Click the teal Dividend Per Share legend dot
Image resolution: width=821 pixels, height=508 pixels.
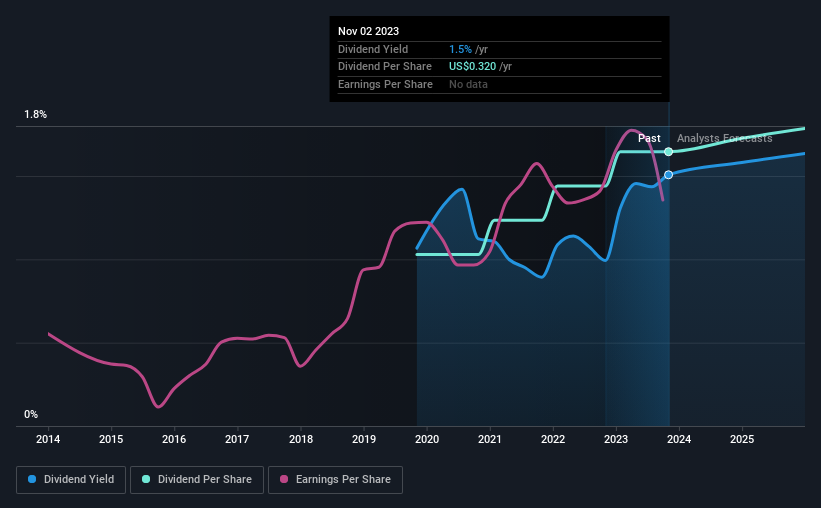[146, 479]
